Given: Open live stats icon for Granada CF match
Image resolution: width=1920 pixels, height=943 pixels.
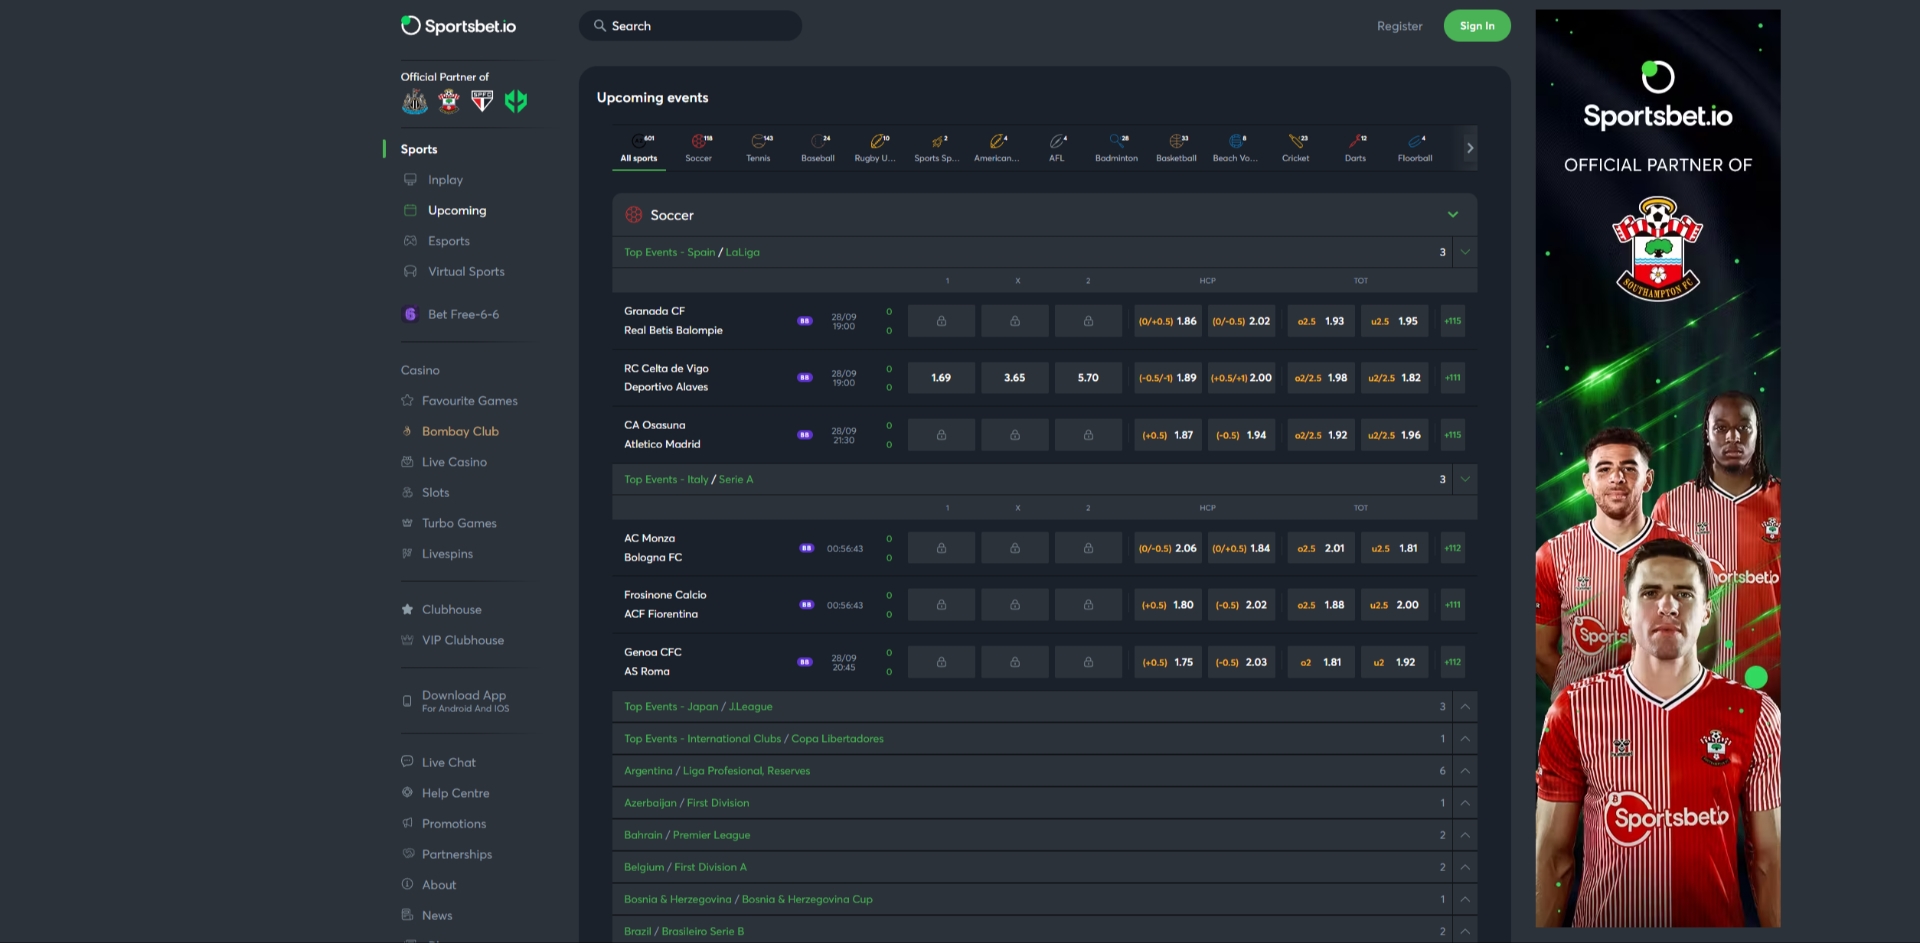Looking at the screenshot, I should [x=804, y=321].
